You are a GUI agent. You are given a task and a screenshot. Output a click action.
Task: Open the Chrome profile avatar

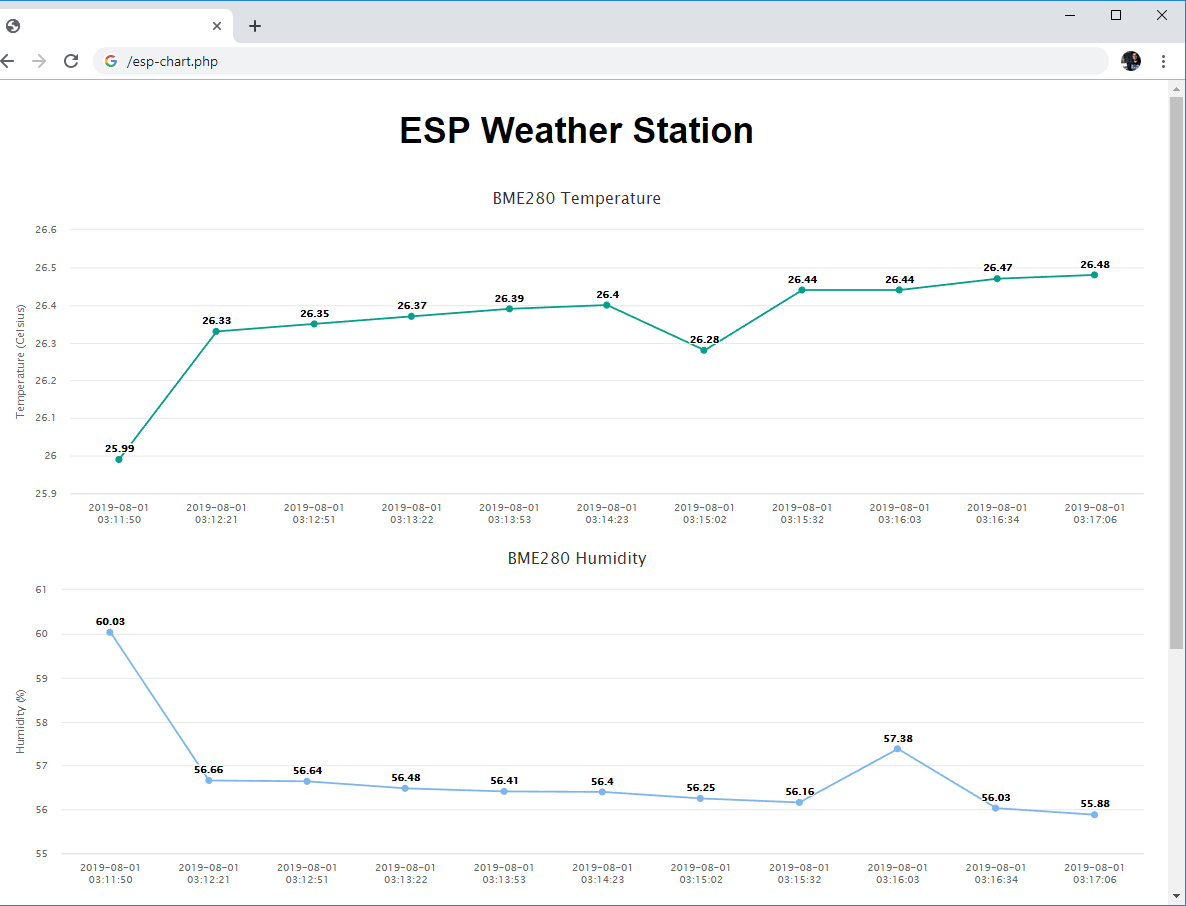1130,61
